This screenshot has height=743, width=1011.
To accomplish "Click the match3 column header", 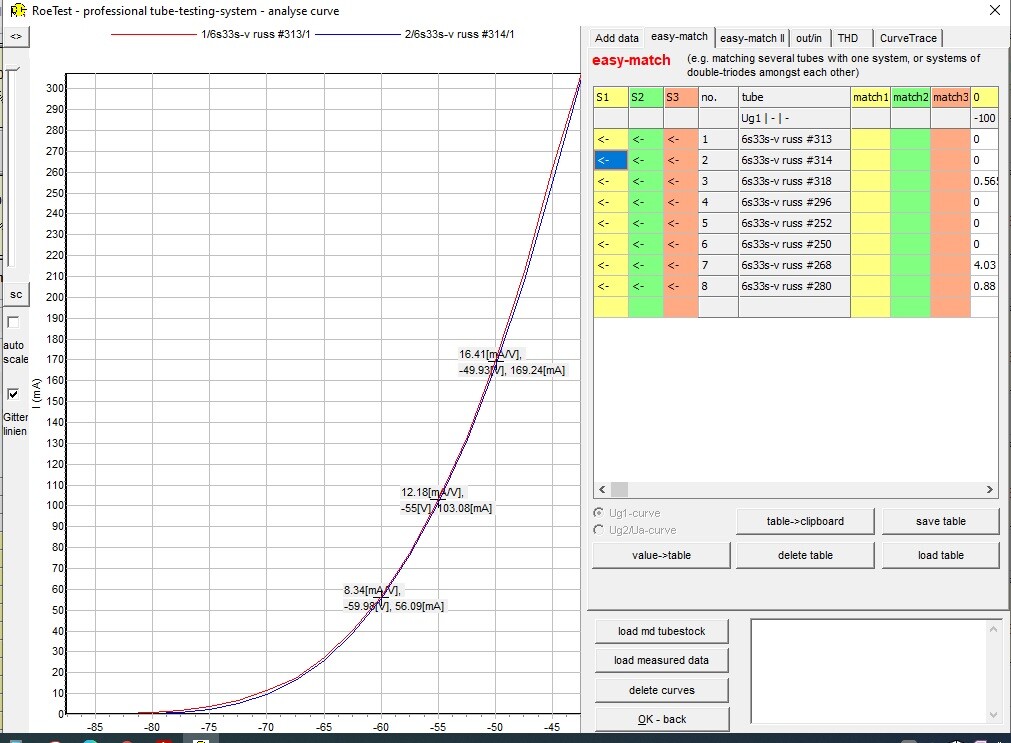I will point(950,97).
